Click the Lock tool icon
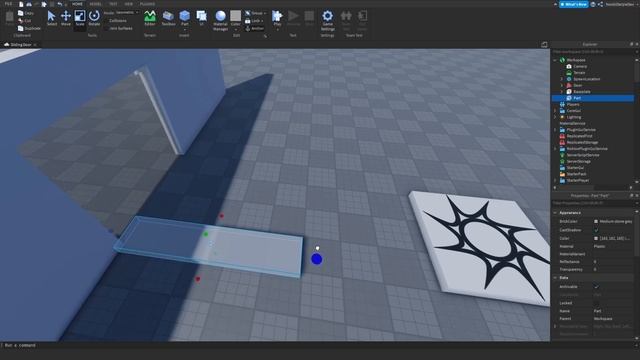 [247, 21]
